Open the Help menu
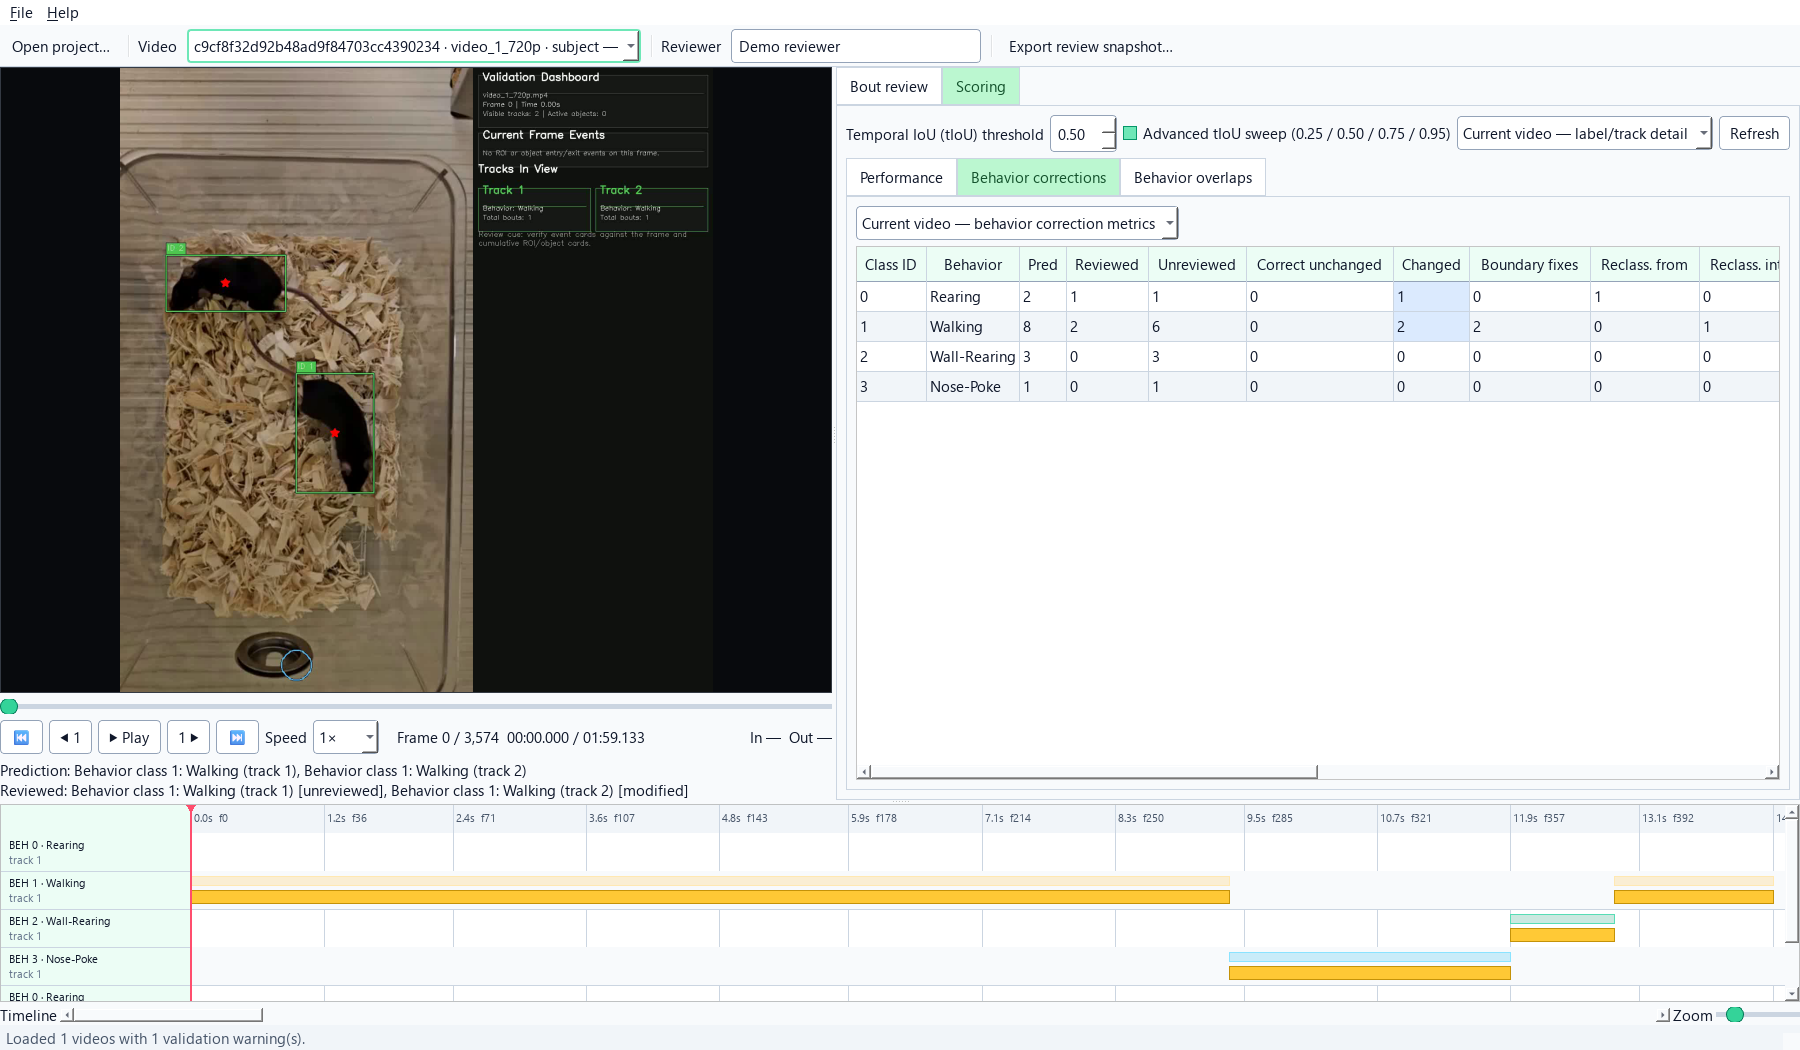This screenshot has width=1800, height=1050. (62, 13)
